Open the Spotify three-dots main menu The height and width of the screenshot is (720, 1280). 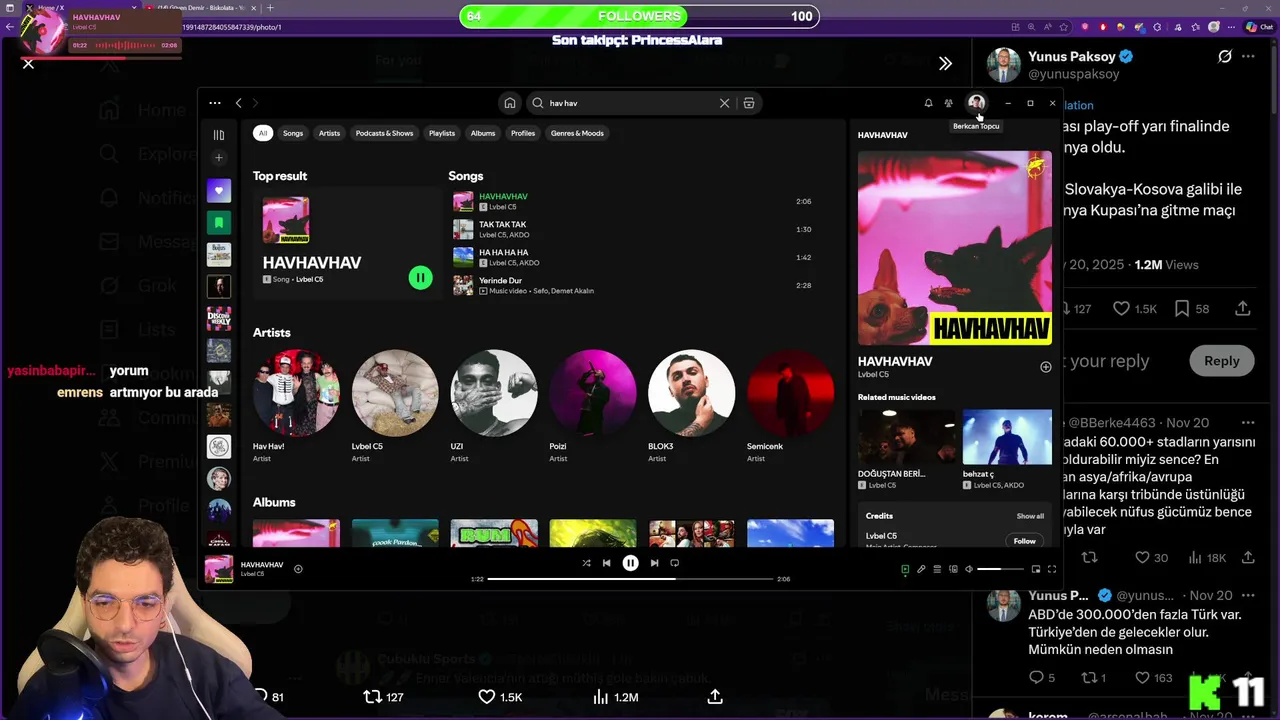pos(214,103)
